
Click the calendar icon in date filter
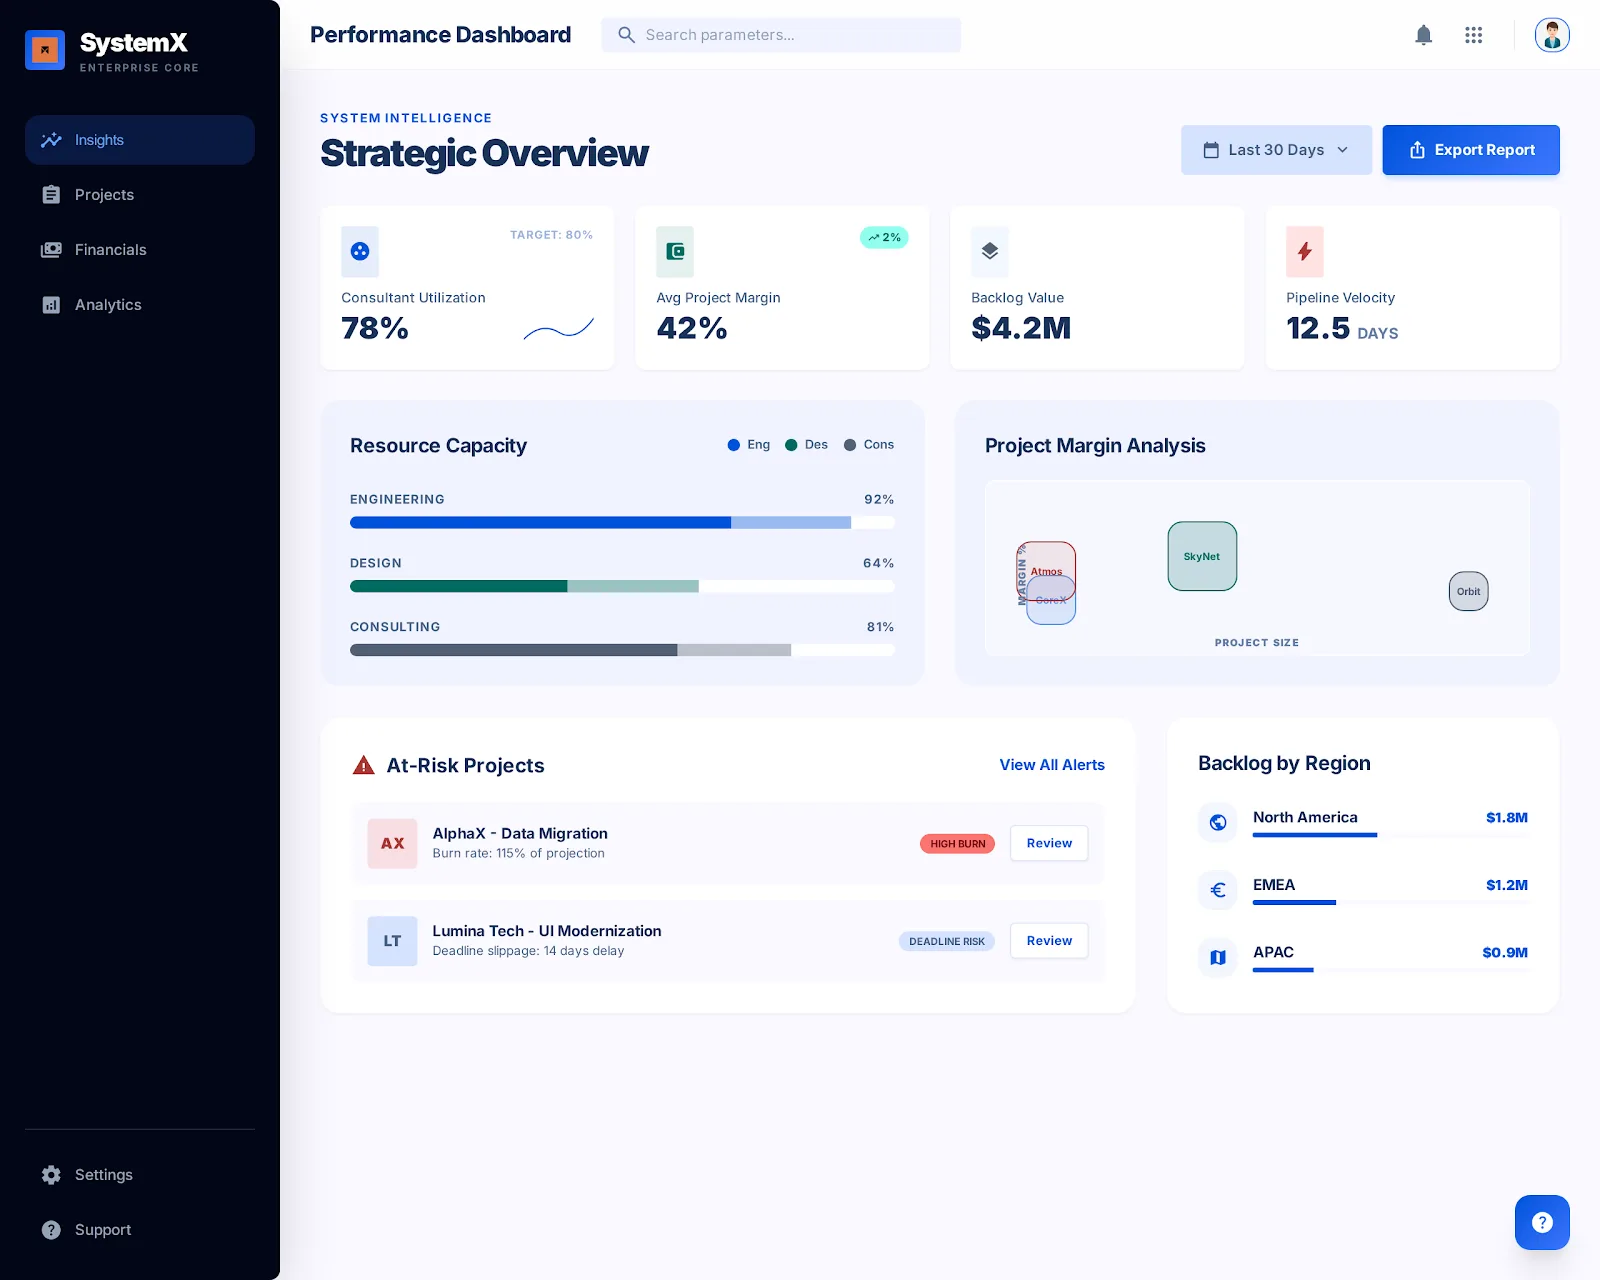1211,150
